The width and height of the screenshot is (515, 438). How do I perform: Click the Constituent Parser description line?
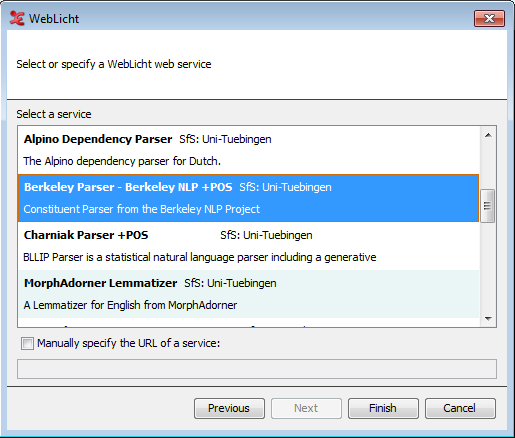point(142,209)
